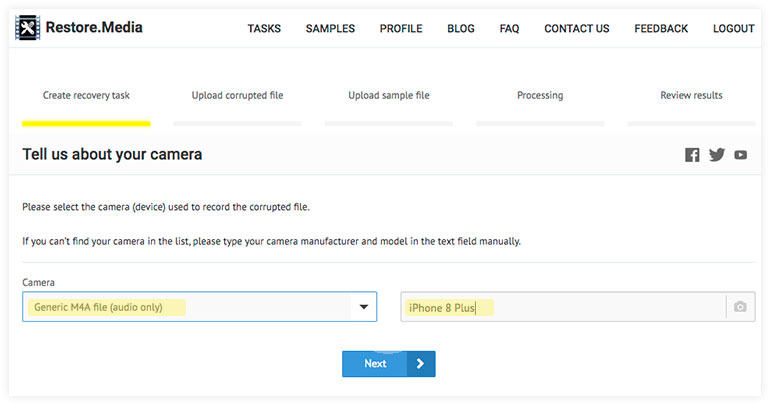
Task: Select the Upload corrupted file step
Action: pyautogui.click(x=237, y=95)
